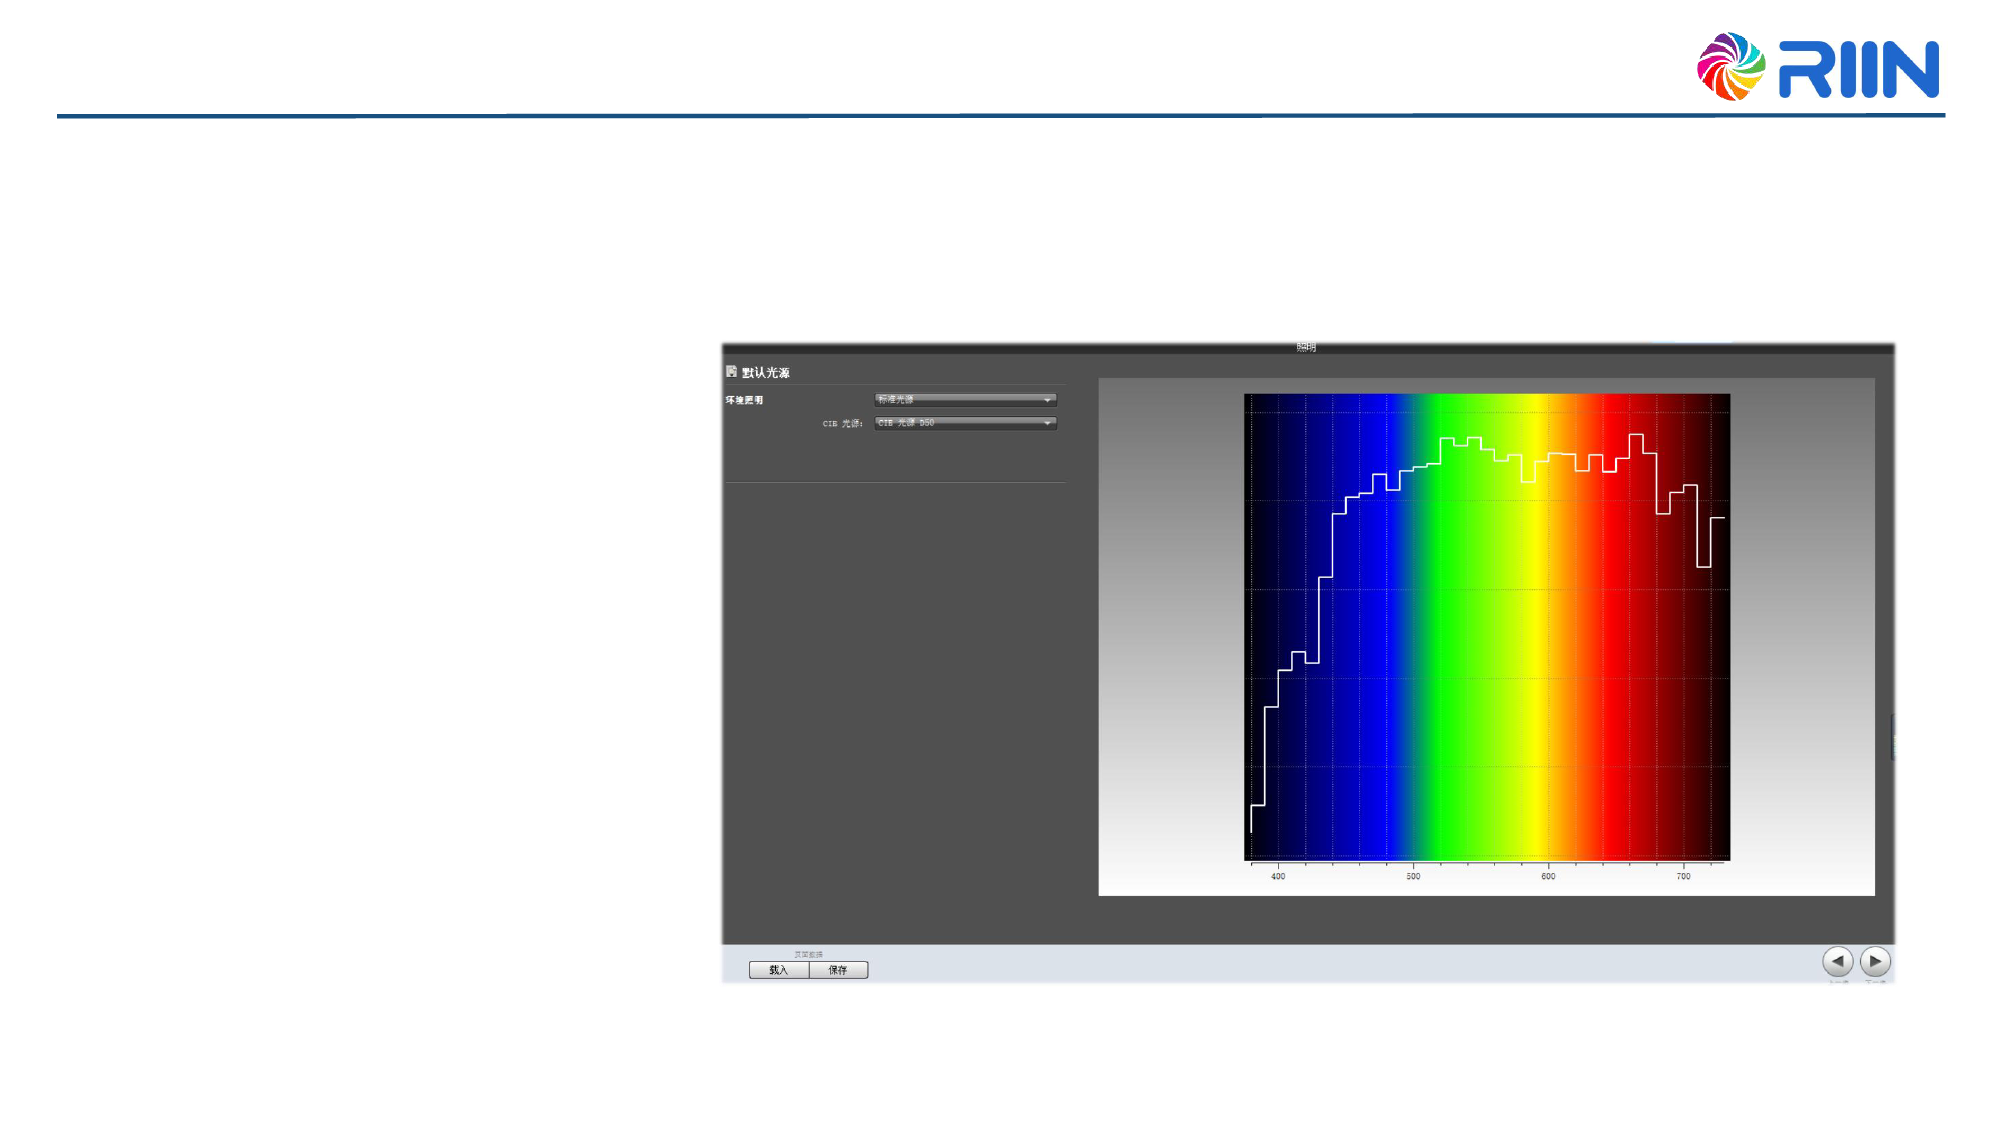
Task: Click the 载入 load button
Action: [778, 970]
